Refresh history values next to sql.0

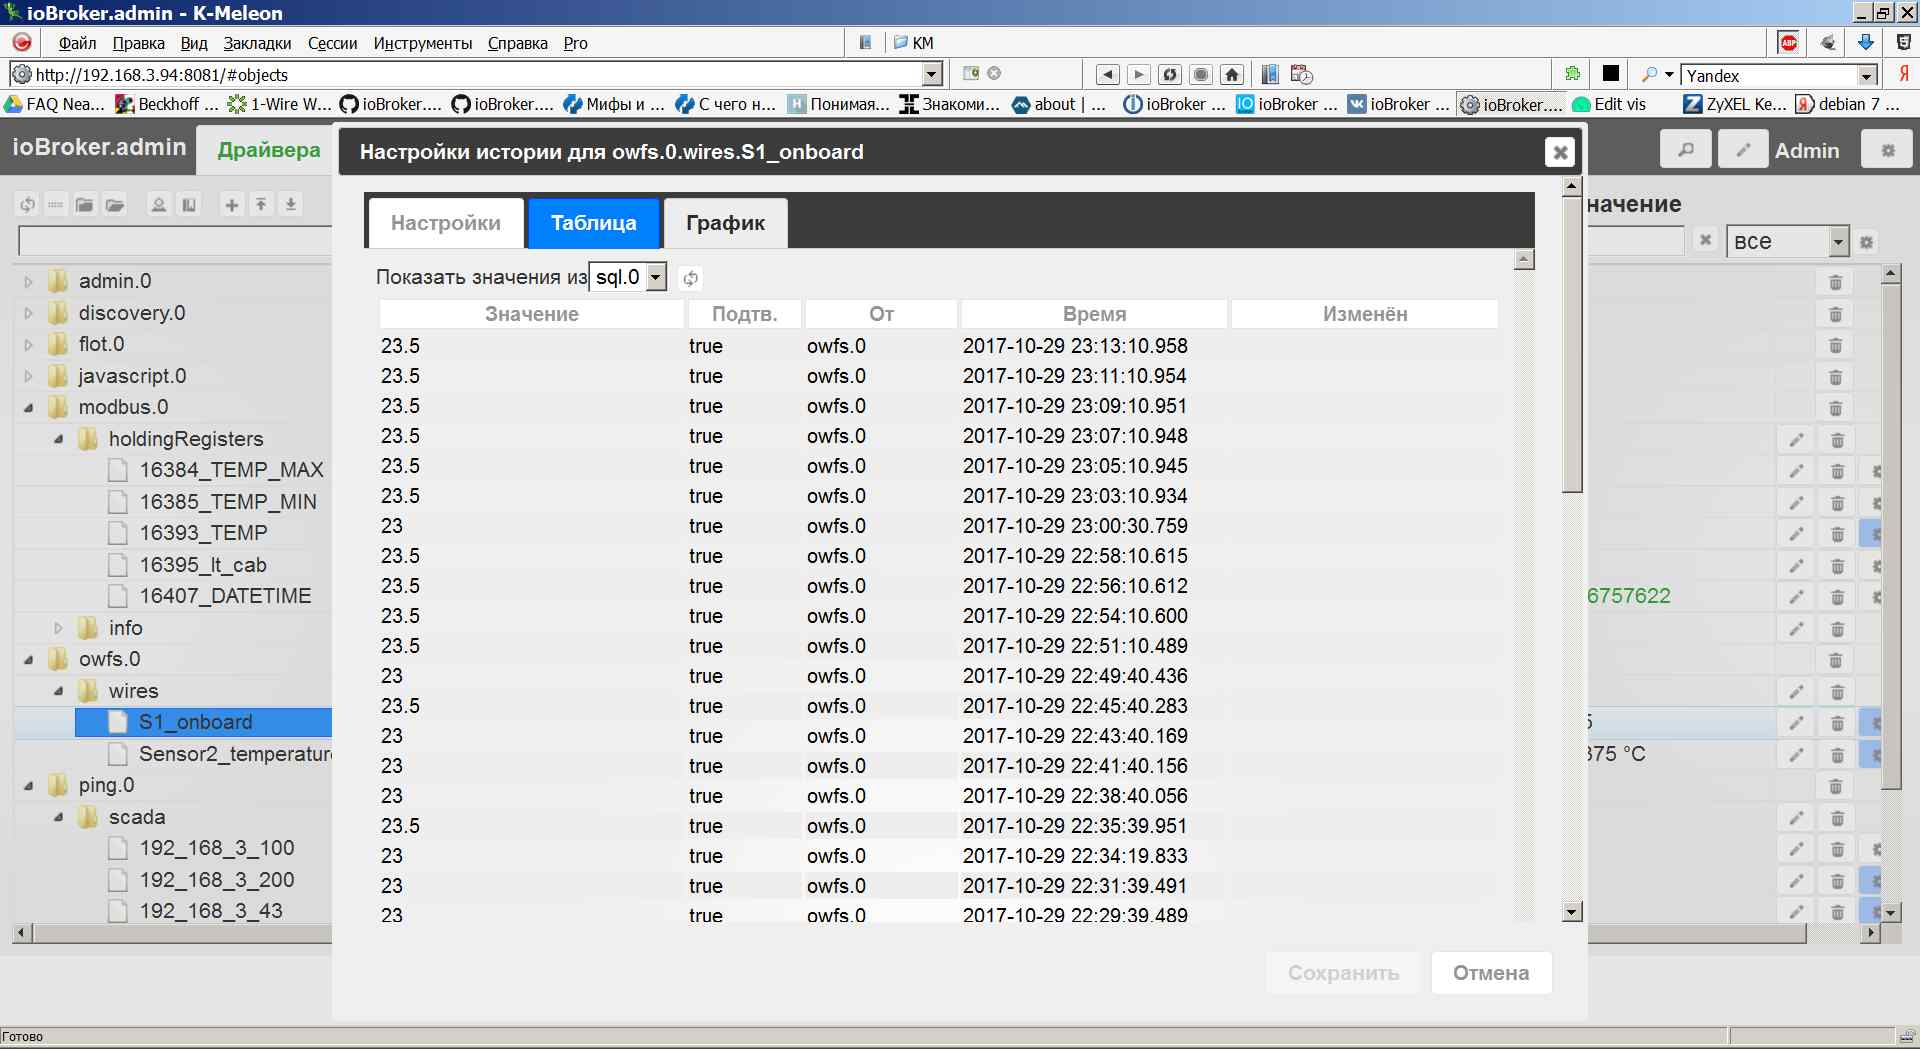point(690,278)
